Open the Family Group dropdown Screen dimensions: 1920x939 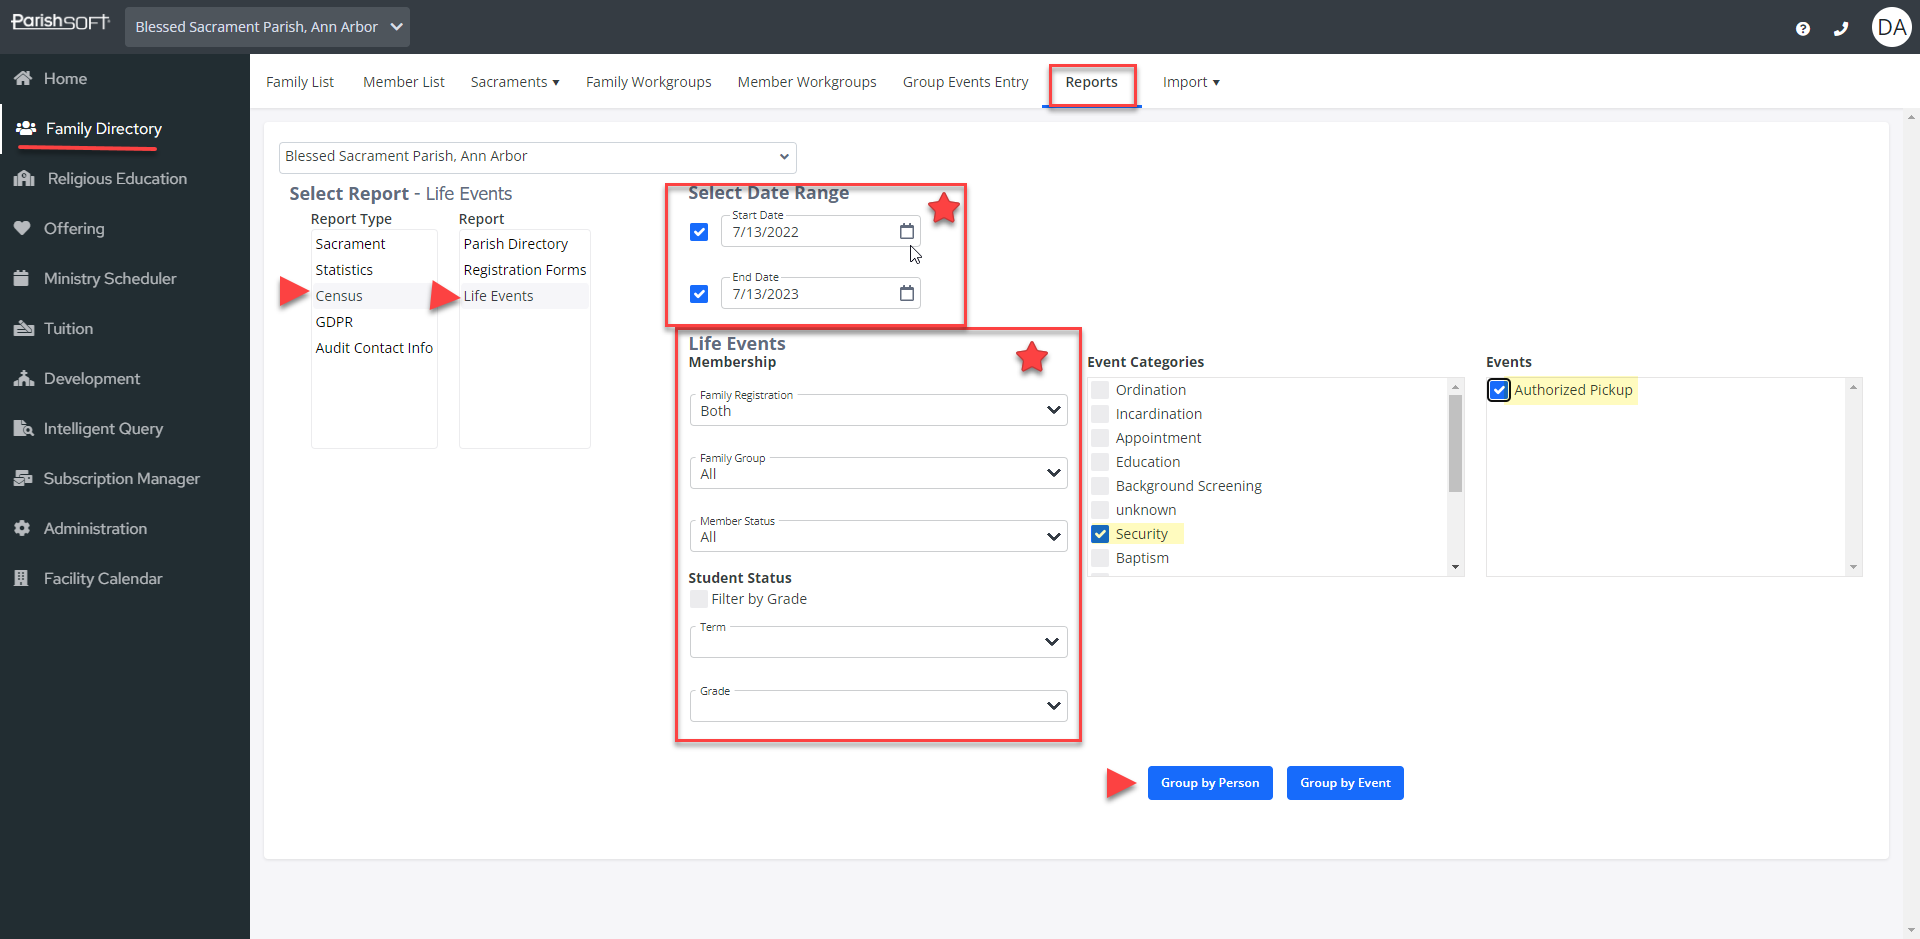pos(878,473)
